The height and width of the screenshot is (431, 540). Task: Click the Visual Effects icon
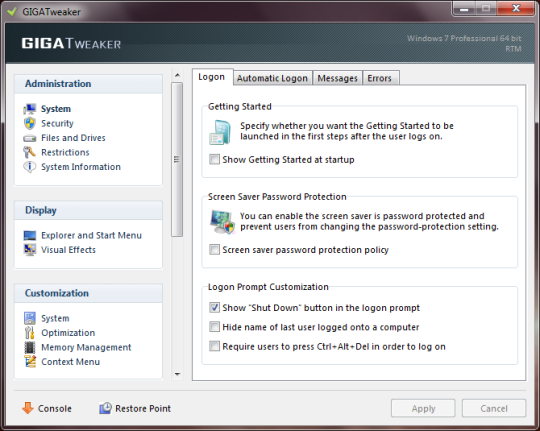[30, 250]
